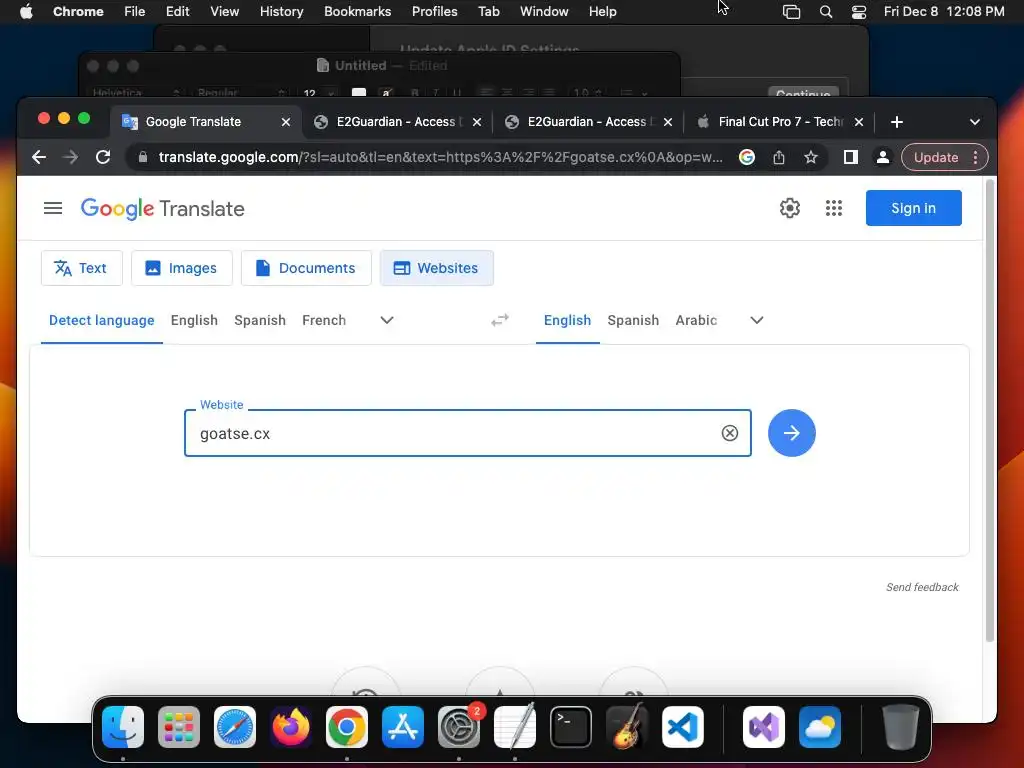Switch to Text translation mode

click(81, 268)
